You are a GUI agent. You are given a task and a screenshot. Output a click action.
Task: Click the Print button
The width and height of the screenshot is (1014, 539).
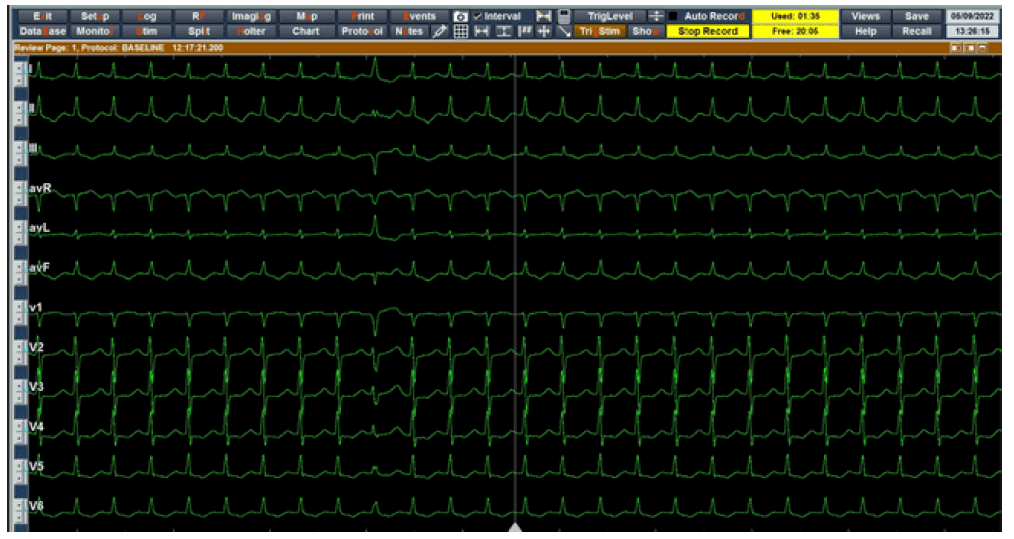click(362, 16)
